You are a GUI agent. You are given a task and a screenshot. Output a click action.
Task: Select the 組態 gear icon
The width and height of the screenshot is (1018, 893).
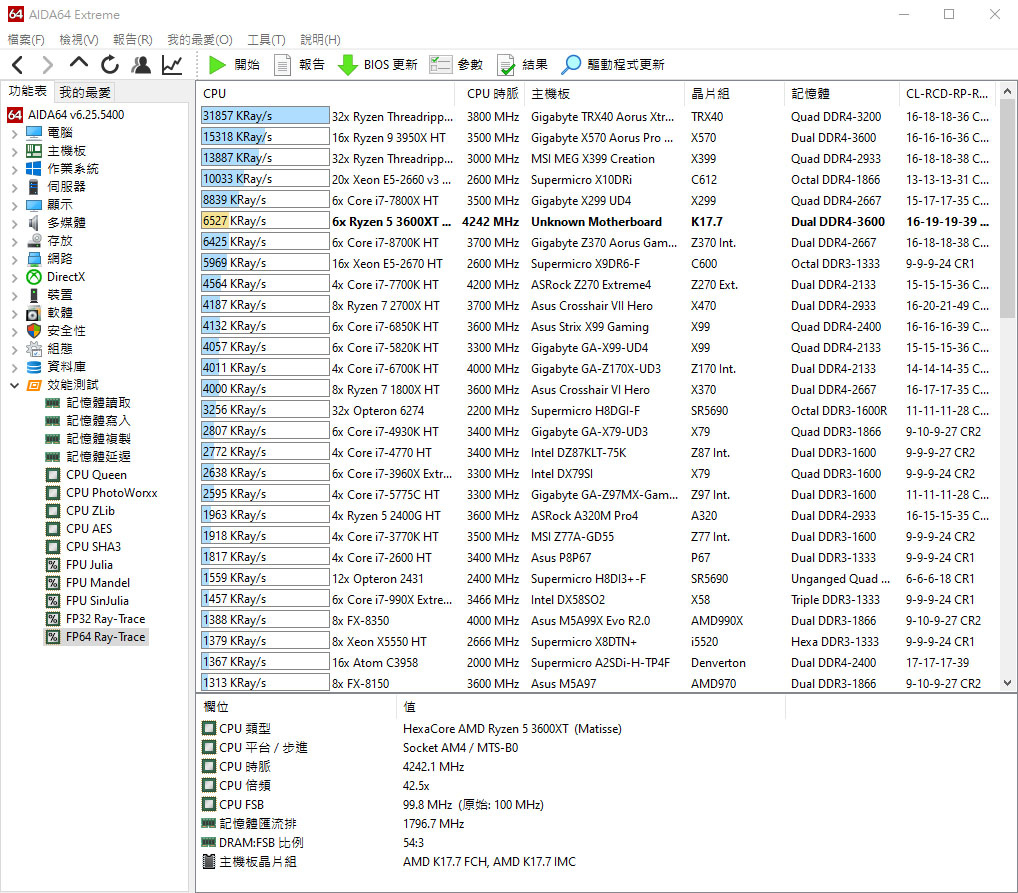click(34, 349)
